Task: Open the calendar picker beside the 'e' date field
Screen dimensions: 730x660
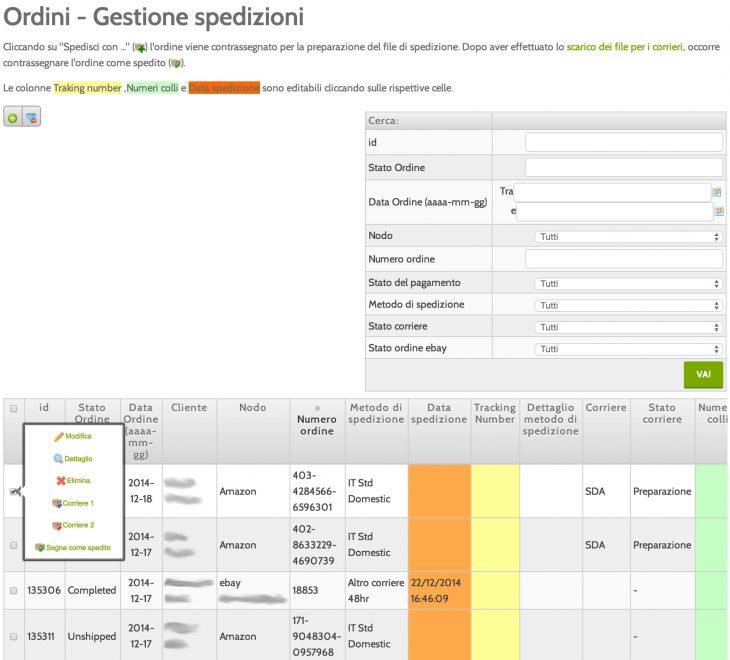Action: tap(719, 211)
